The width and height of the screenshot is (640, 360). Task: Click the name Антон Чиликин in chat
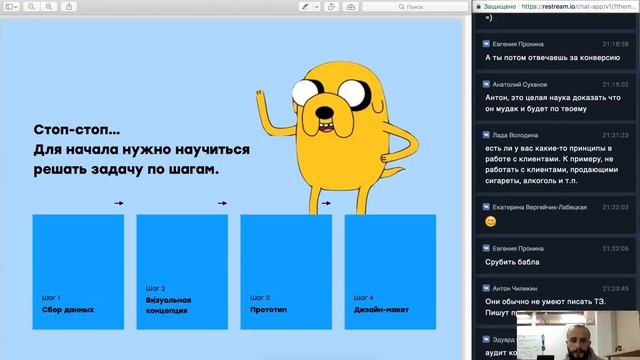[515, 289]
